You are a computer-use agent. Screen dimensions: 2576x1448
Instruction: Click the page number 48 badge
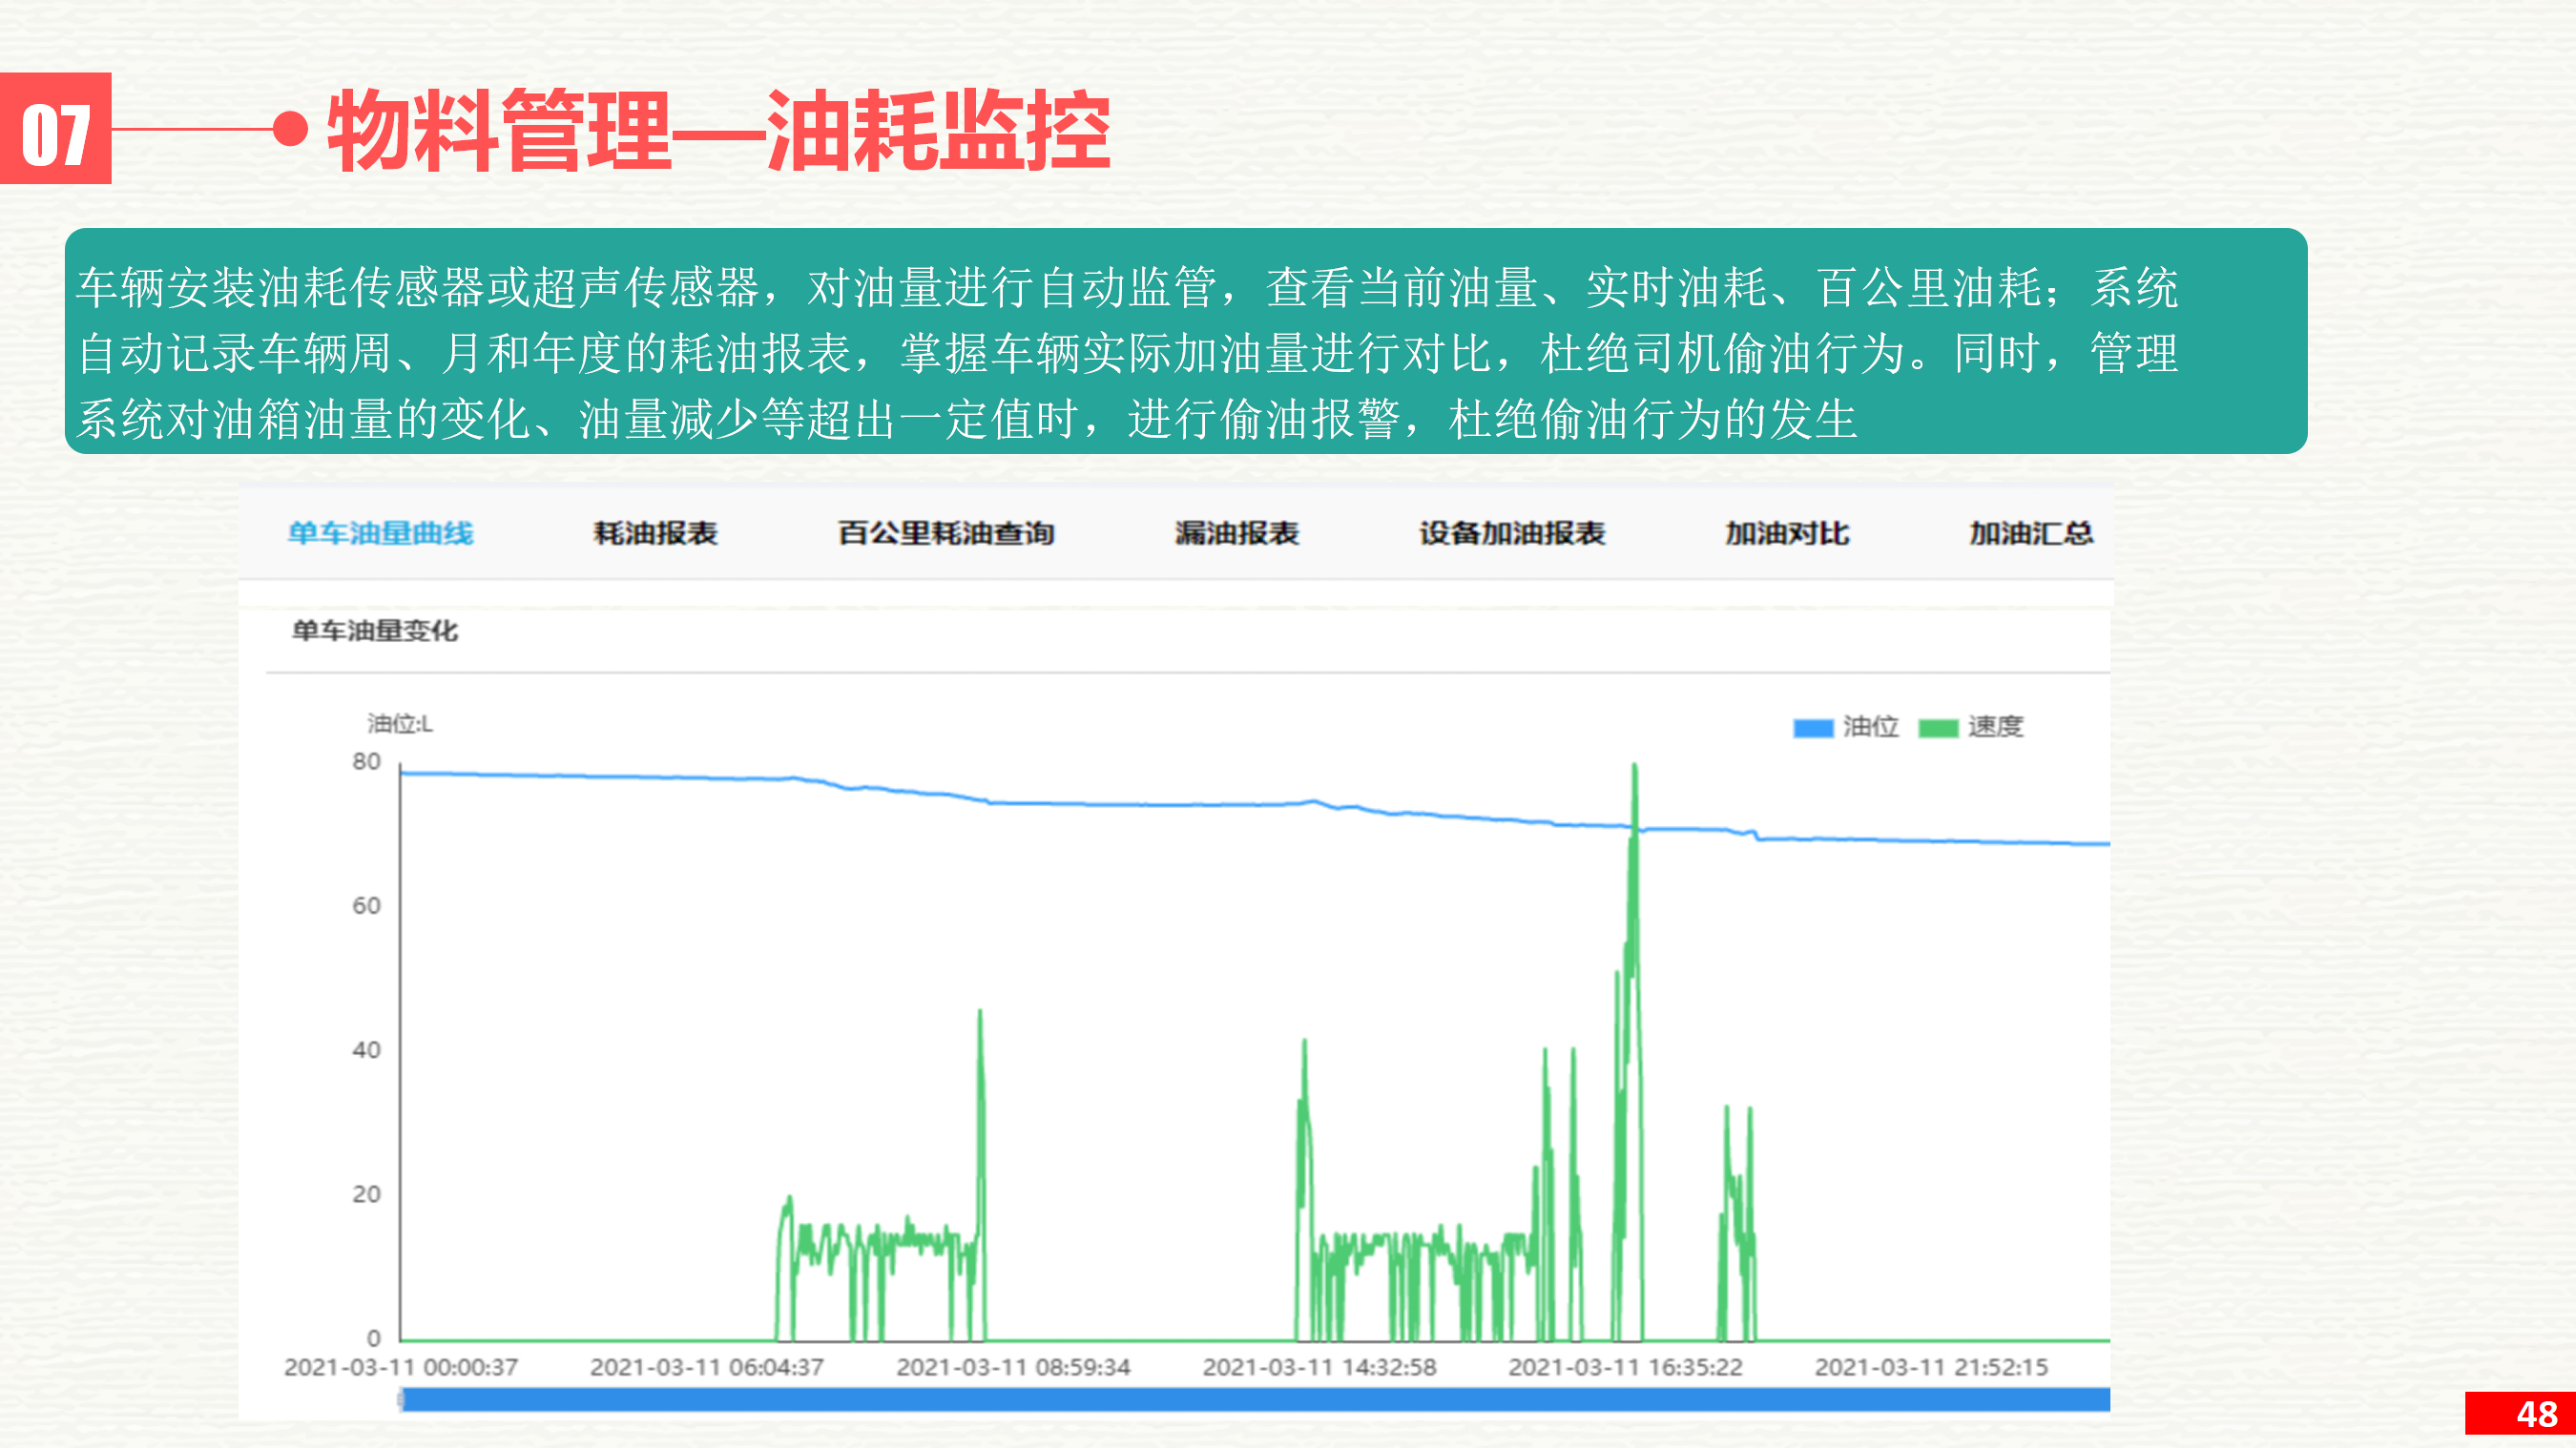coord(2520,1414)
